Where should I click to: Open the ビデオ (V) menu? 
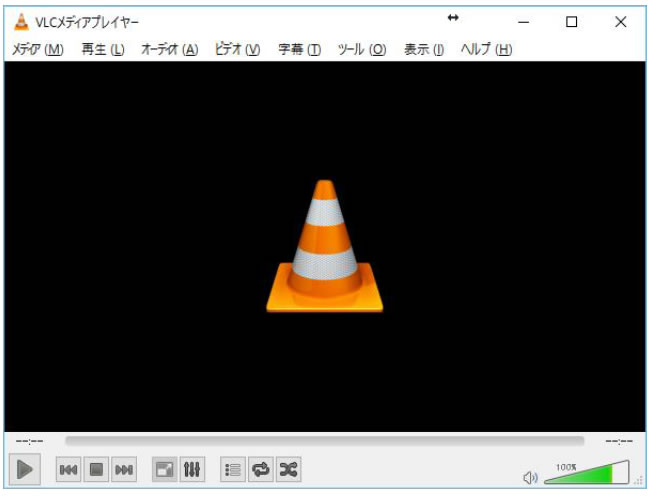[237, 49]
